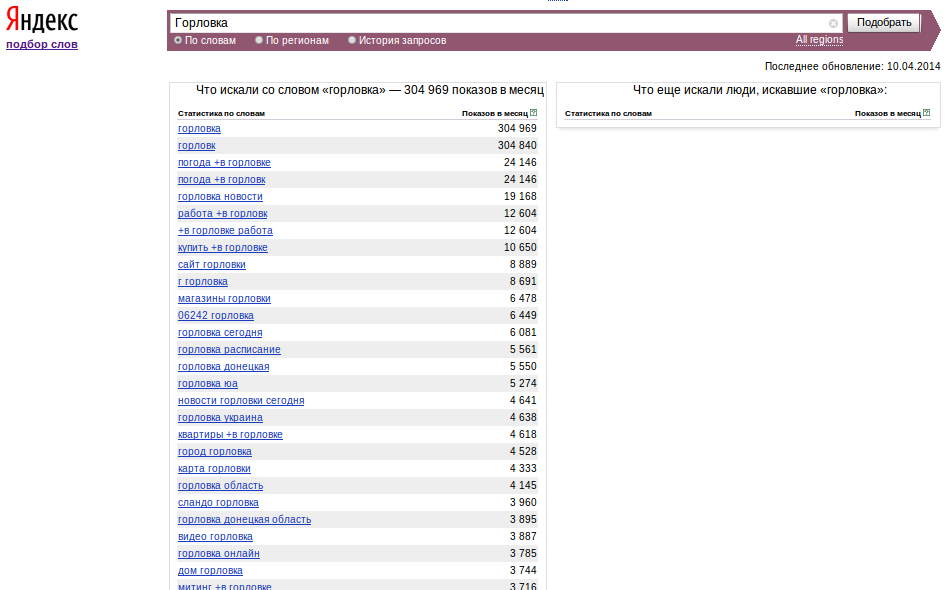Select the 'По словам' radio option

[178, 40]
